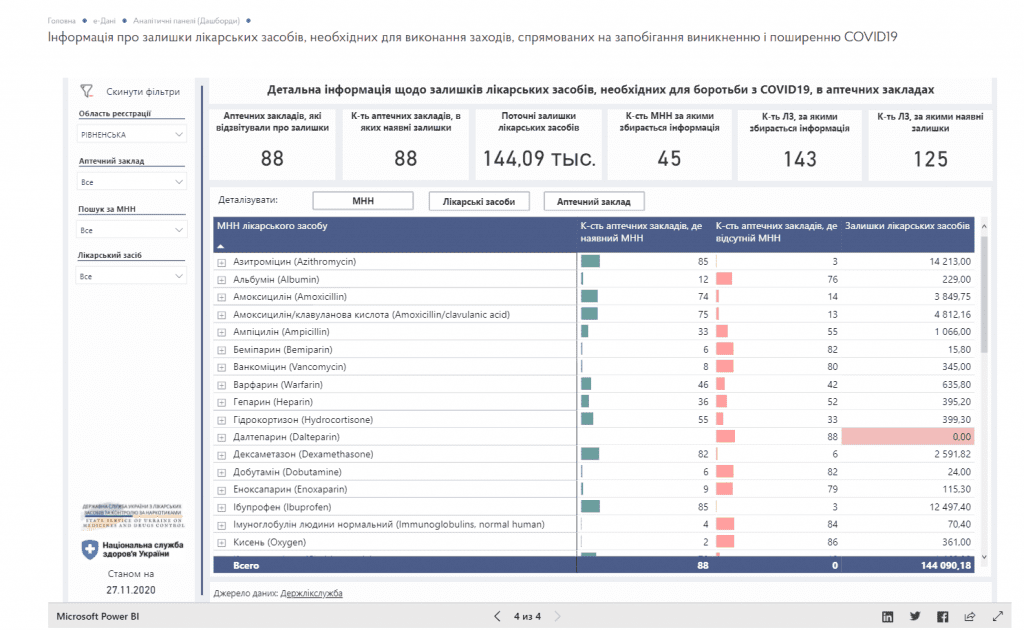The height and width of the screenshot is (630, 1024).
Task: Share report on Facebook
Action: click(x=942, y=617)
